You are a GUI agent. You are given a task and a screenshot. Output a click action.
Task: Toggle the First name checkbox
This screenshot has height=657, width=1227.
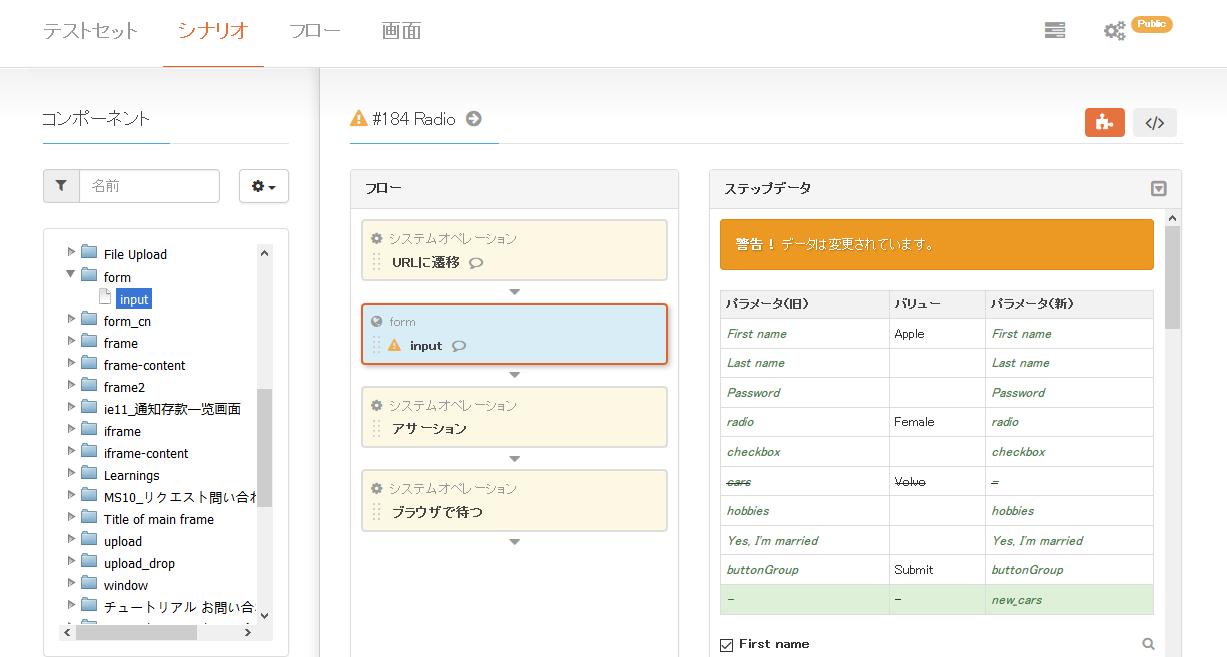[x=727, y=645]
